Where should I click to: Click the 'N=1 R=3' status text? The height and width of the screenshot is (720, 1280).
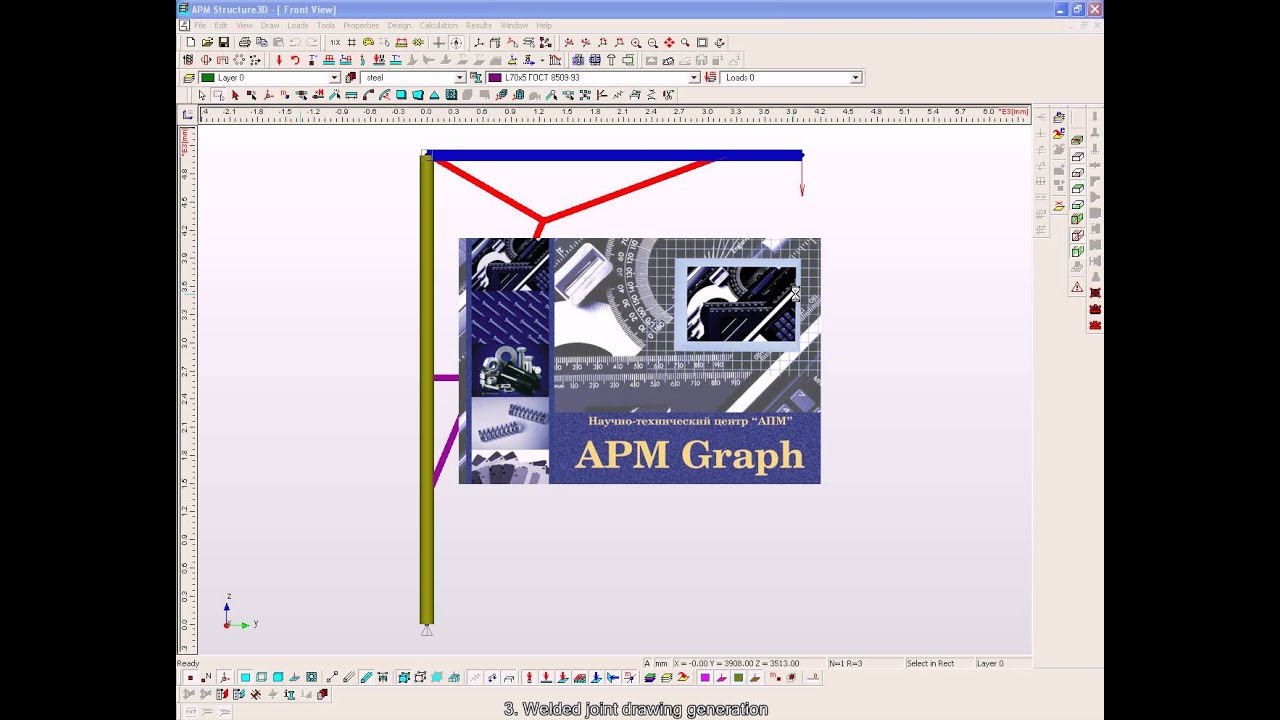pos(846,663)
